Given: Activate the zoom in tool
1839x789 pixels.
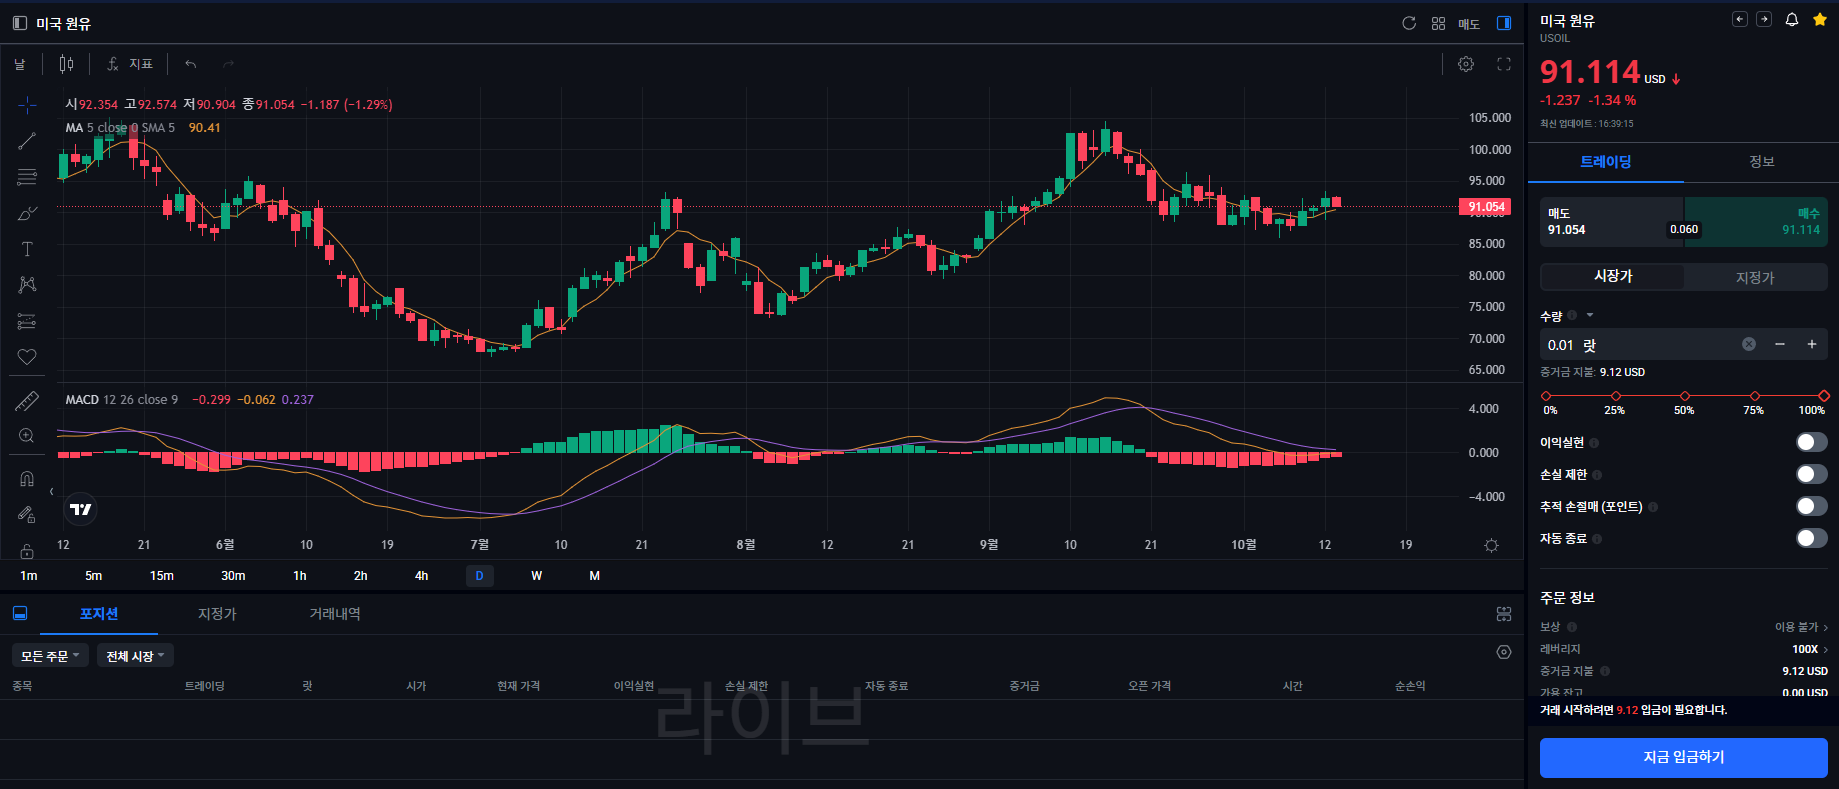Looking at the screenshot, I should [x=27, y=436].
